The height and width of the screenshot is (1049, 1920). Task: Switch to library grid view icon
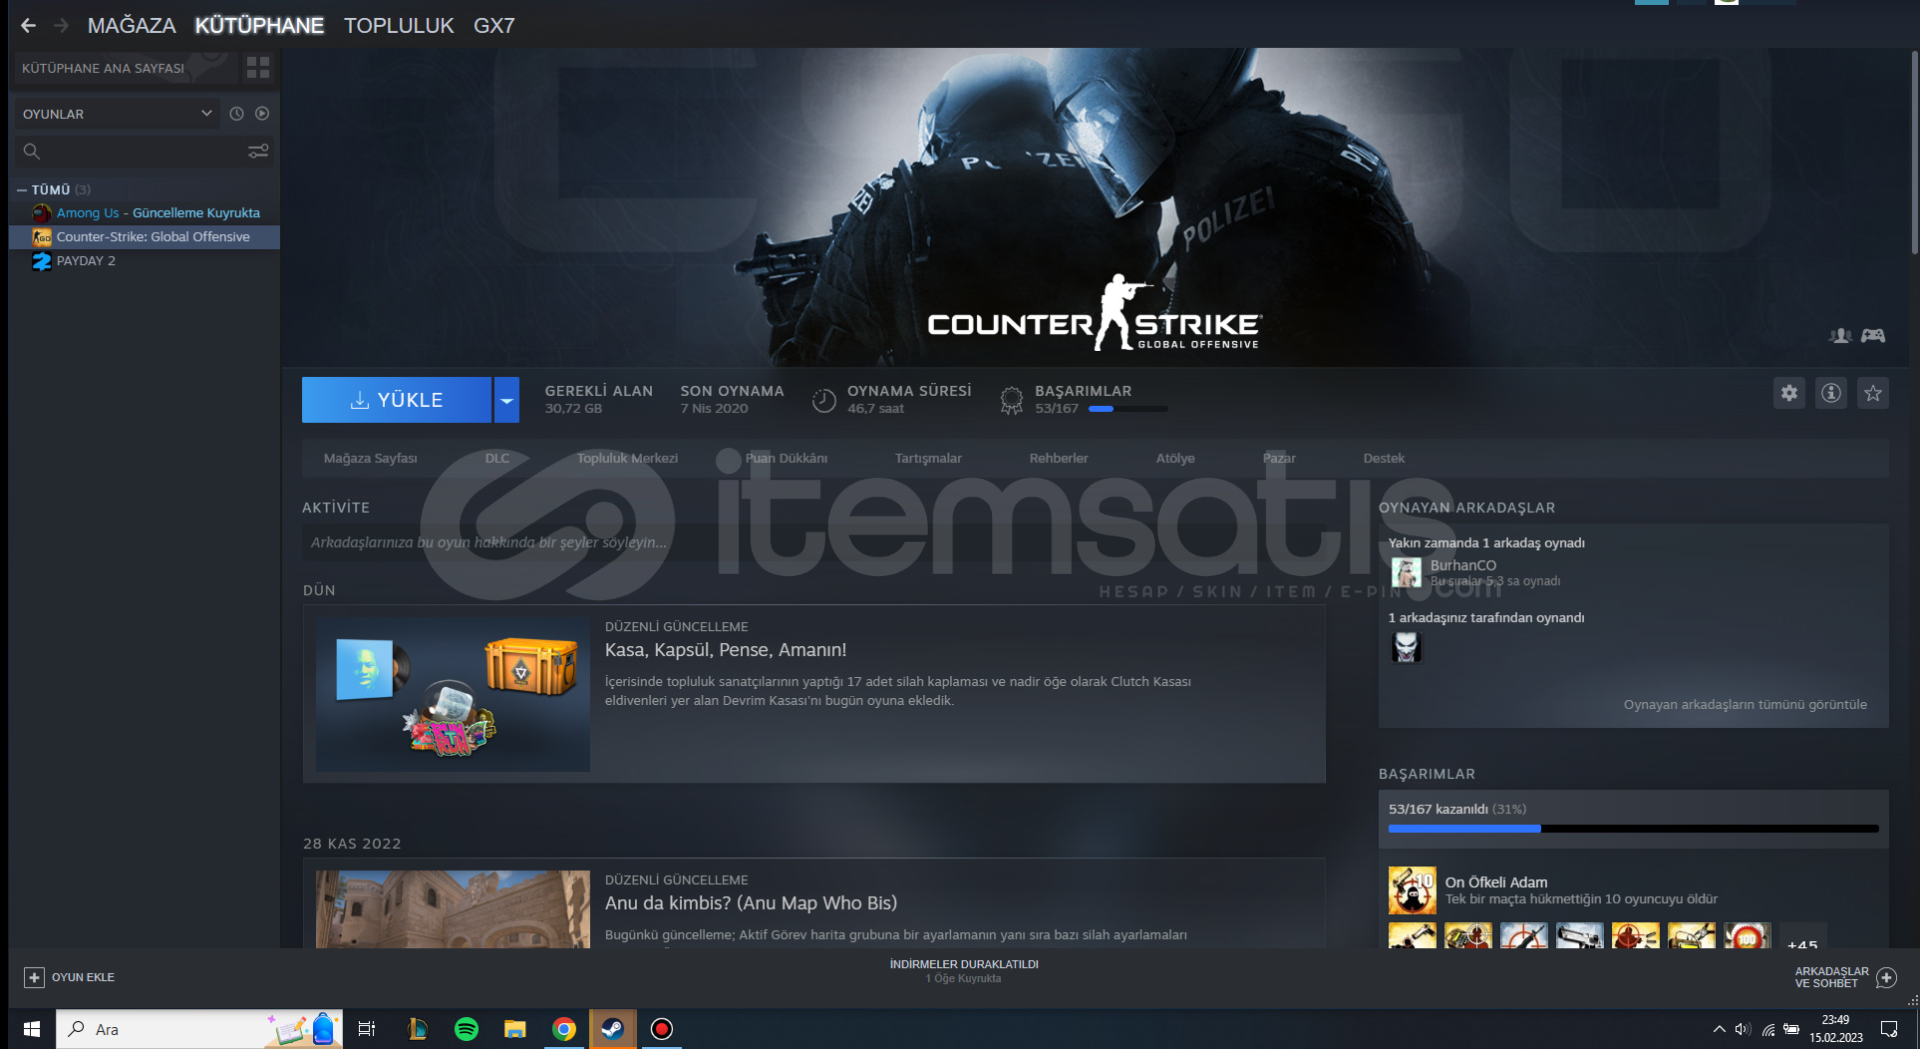coord(258,68)
